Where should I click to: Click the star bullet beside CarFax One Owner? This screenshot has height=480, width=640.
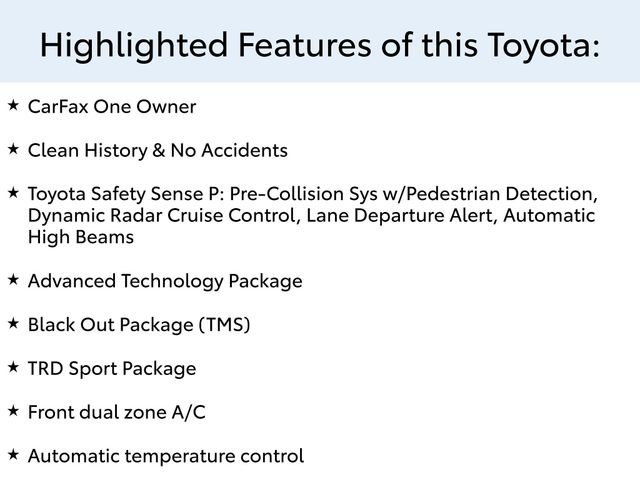13,105
